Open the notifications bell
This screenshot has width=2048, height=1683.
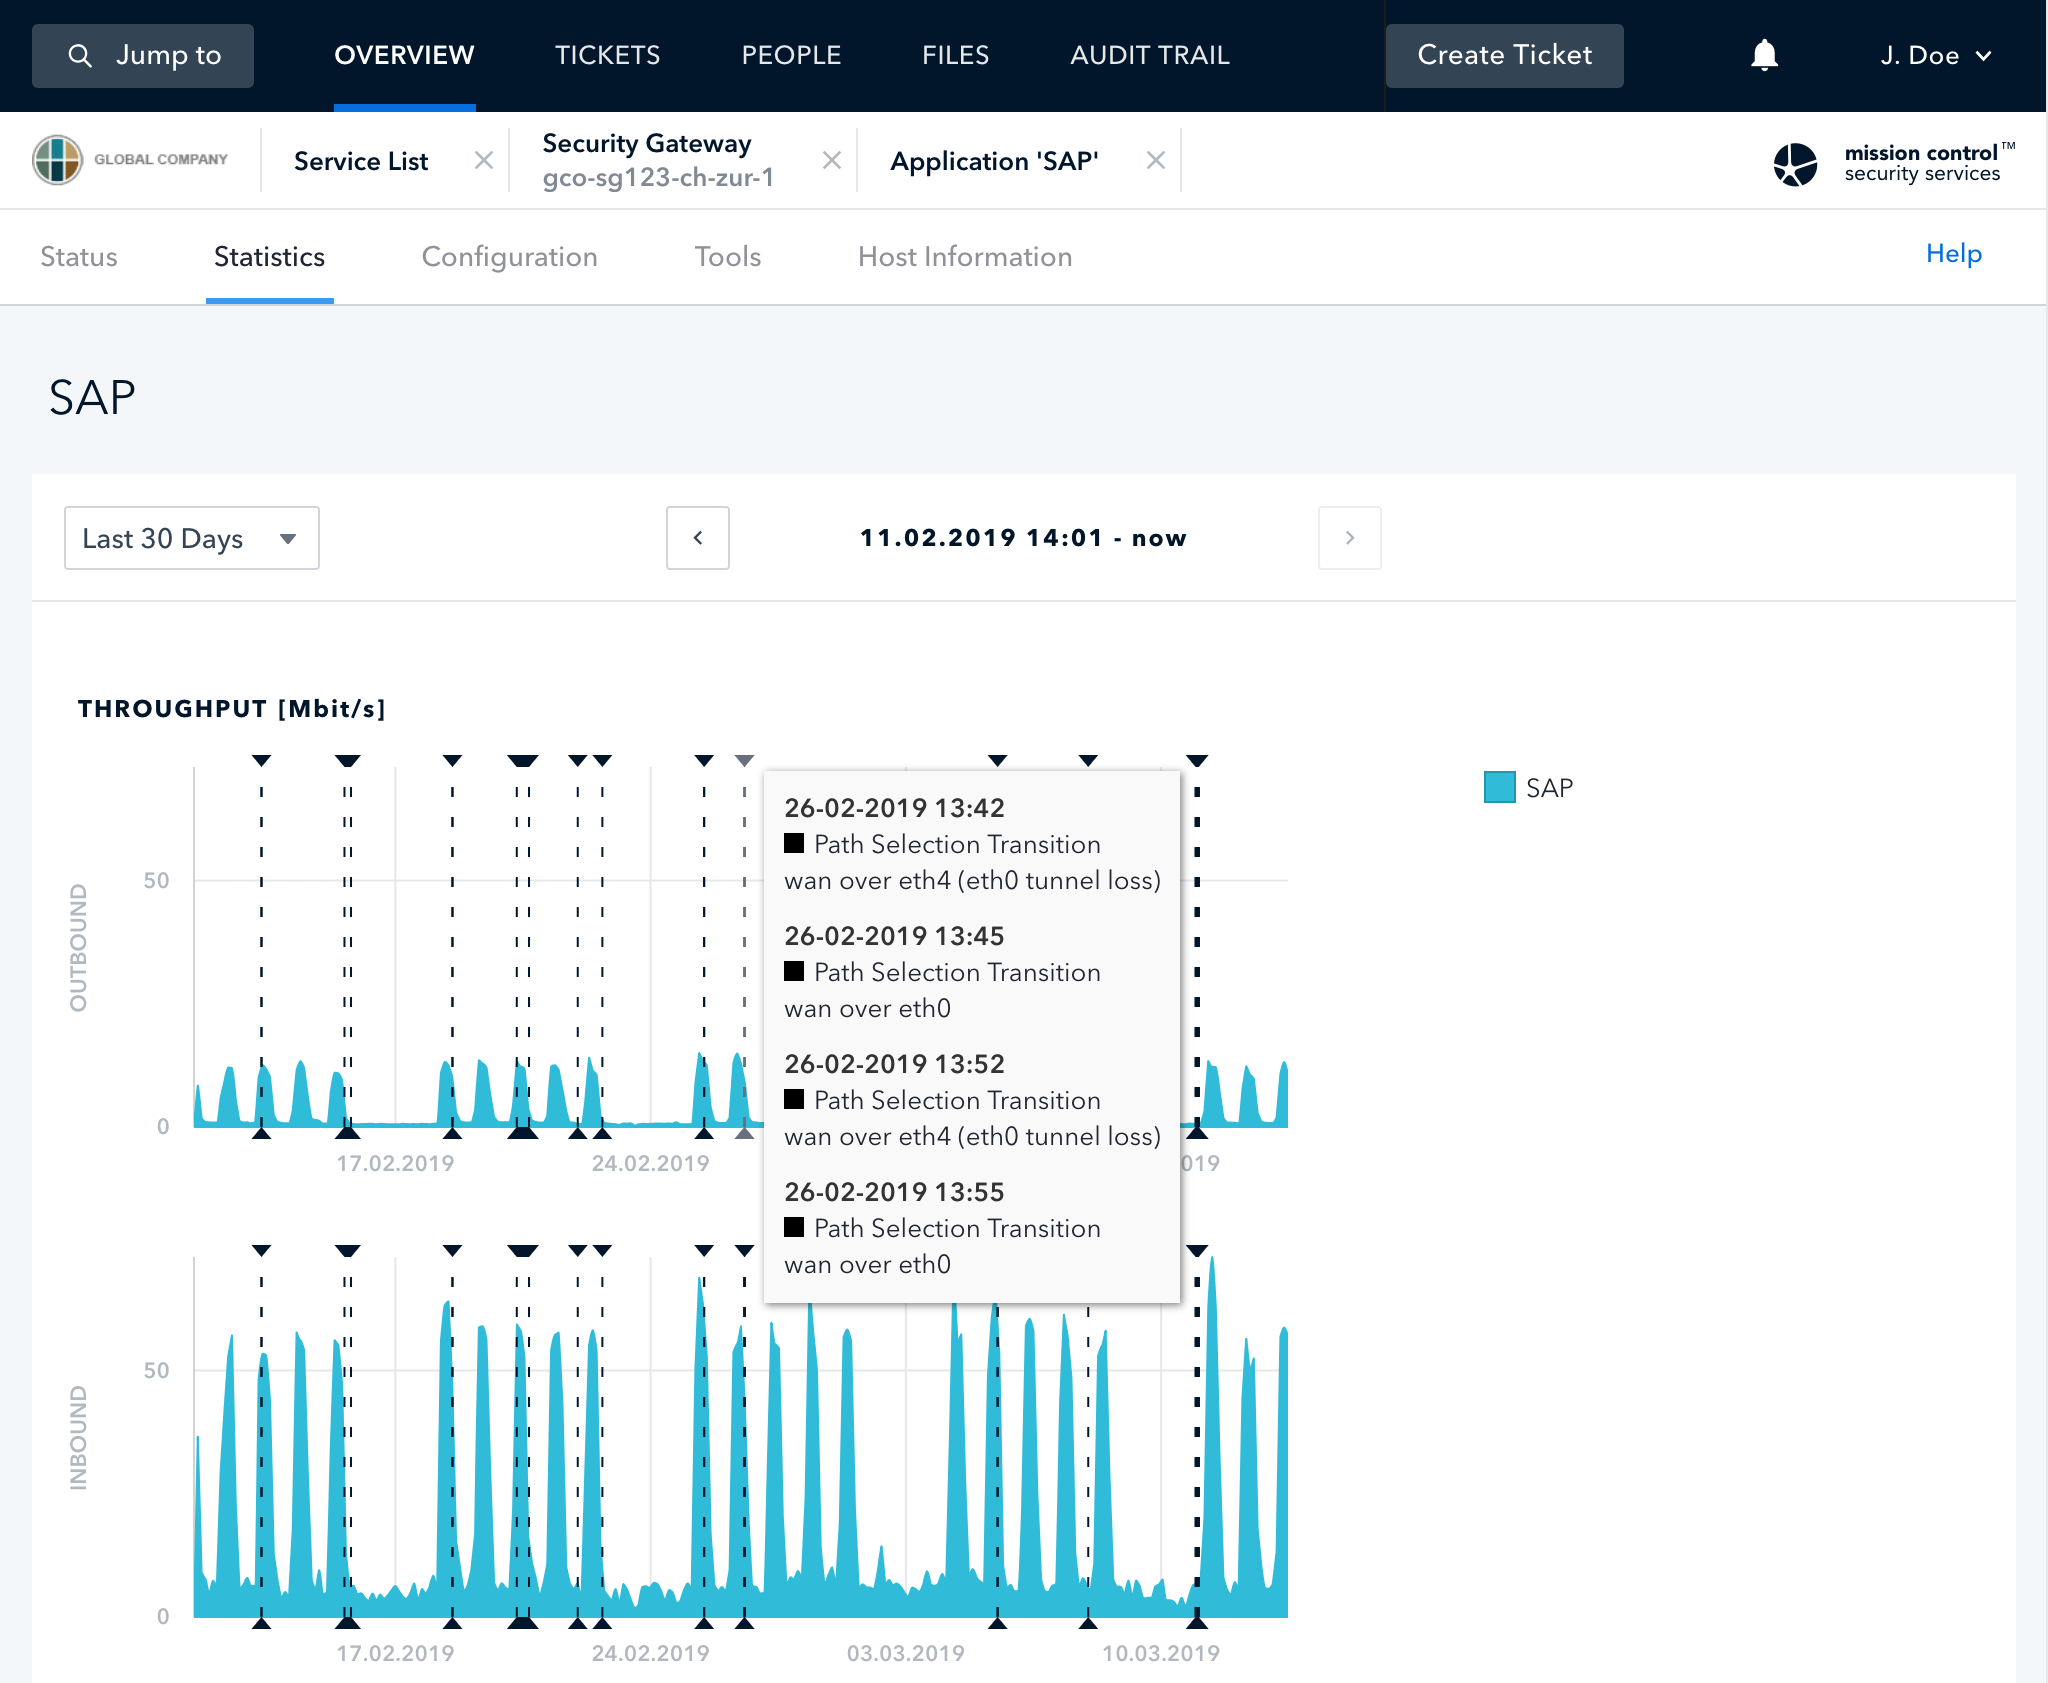pos(1764,55)
